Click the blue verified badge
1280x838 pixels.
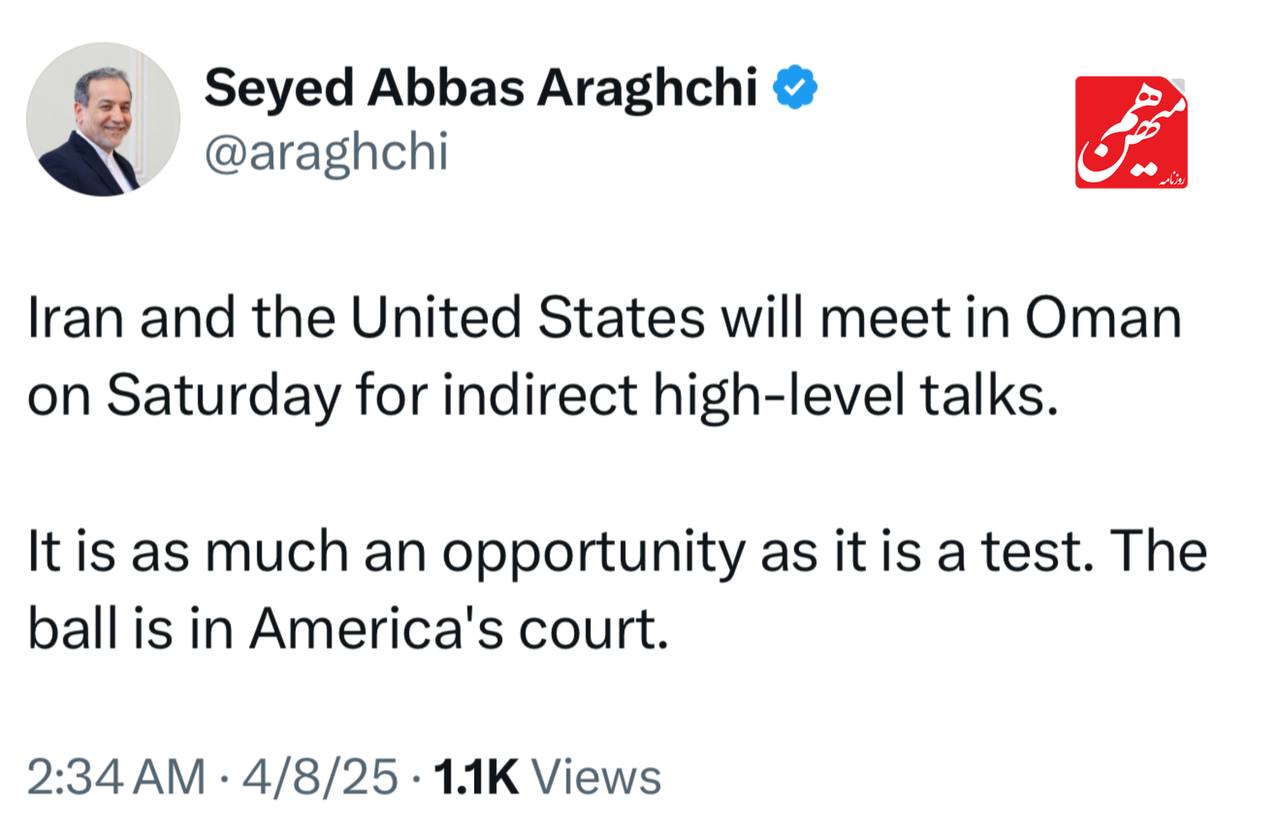797,91
